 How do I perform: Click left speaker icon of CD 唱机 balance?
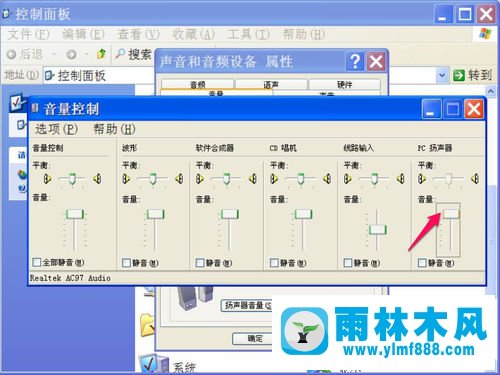274,179
